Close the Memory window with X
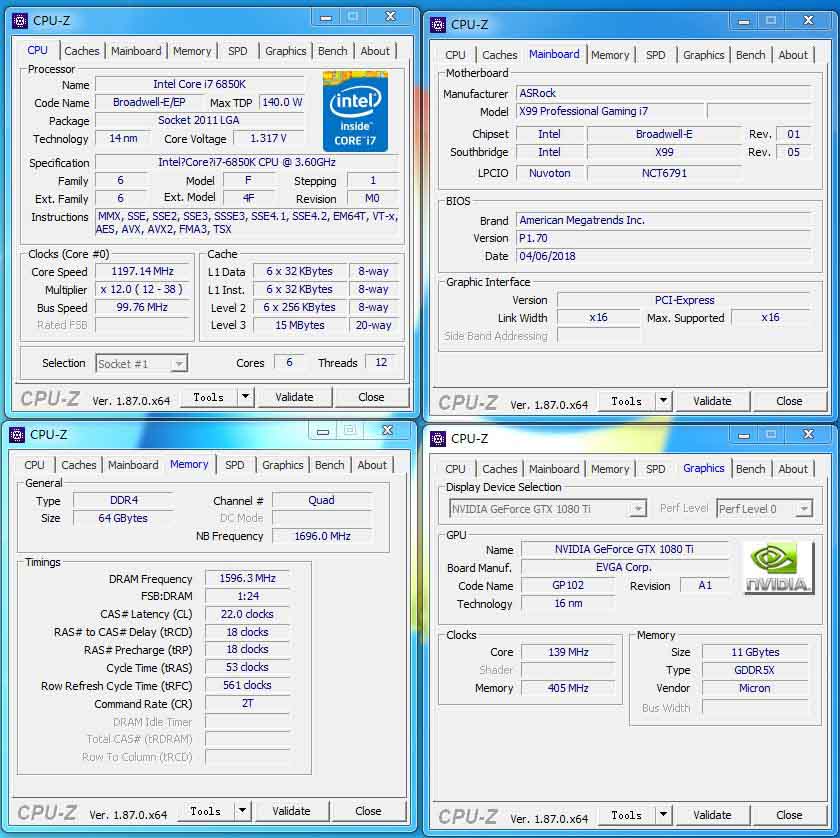The image size is (840, 838). (387, 430)
